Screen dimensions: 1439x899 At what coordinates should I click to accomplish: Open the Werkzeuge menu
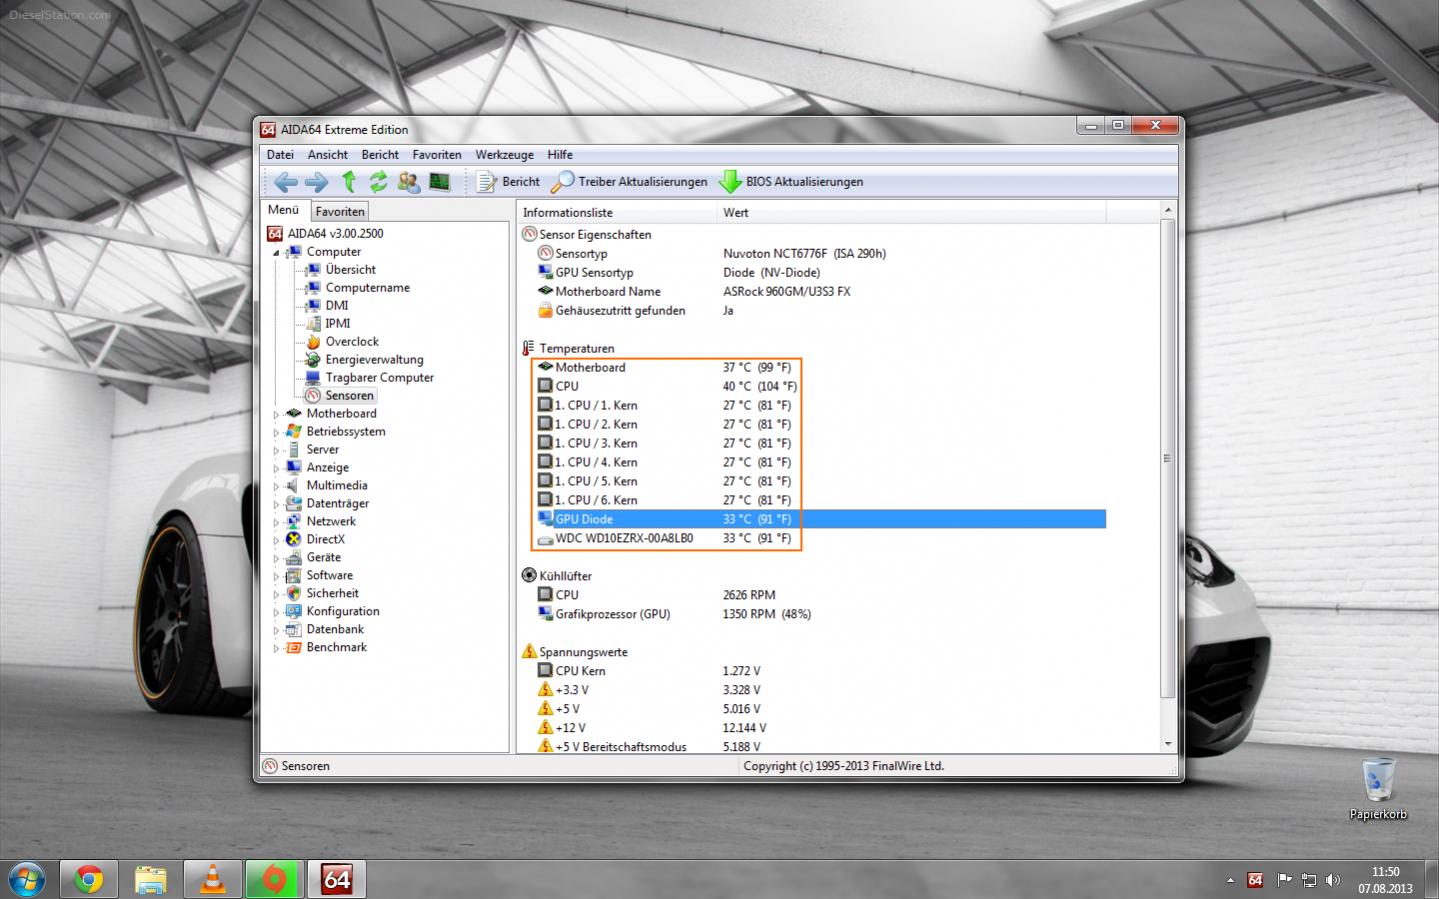pos(504,155)
